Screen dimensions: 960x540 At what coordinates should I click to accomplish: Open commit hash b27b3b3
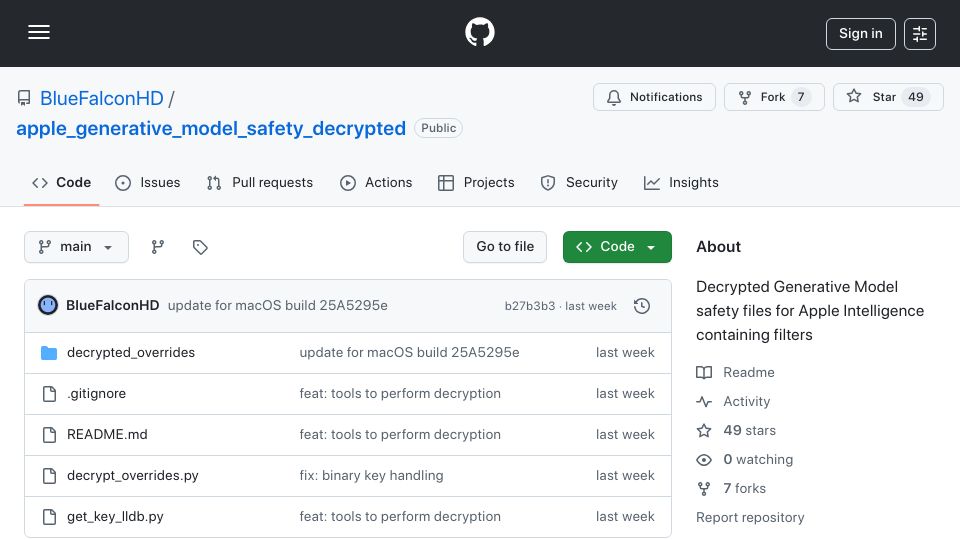pos(530,306)
